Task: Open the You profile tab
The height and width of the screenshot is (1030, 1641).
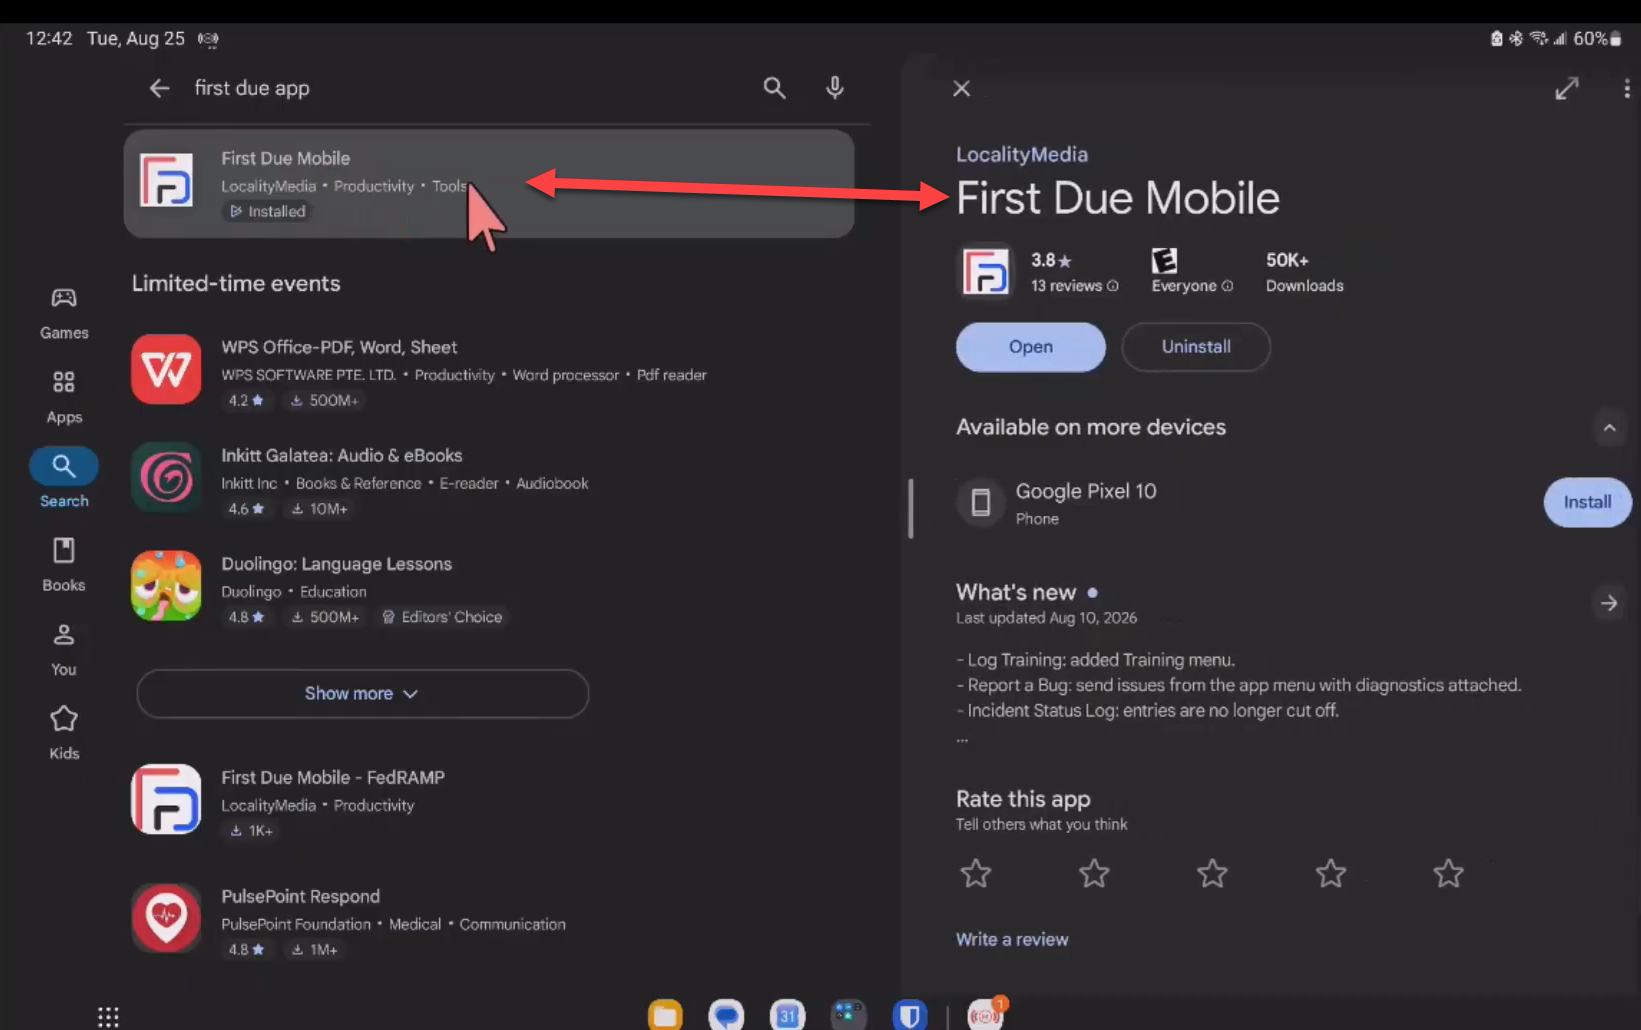Action: pos(64,649)
